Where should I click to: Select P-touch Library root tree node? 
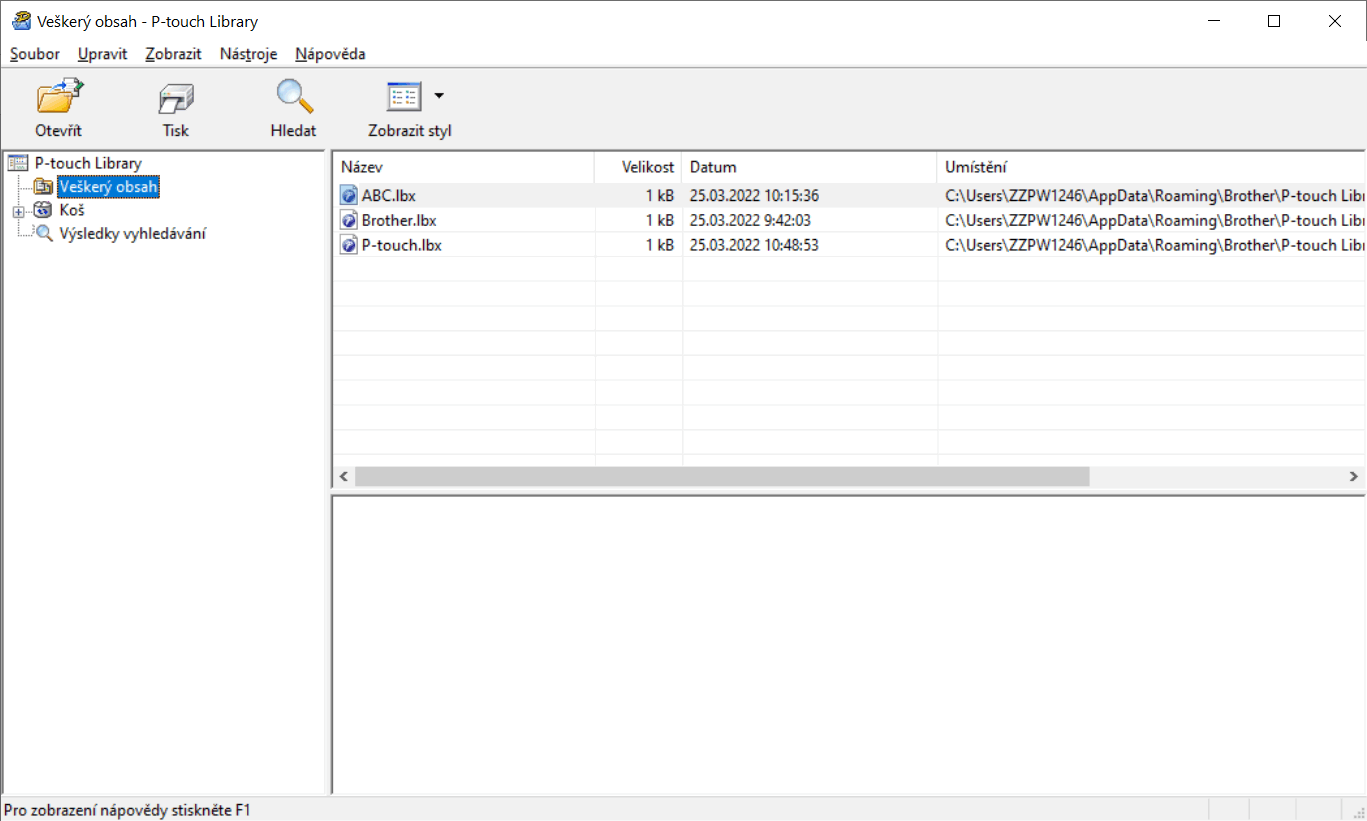point(88,163)
